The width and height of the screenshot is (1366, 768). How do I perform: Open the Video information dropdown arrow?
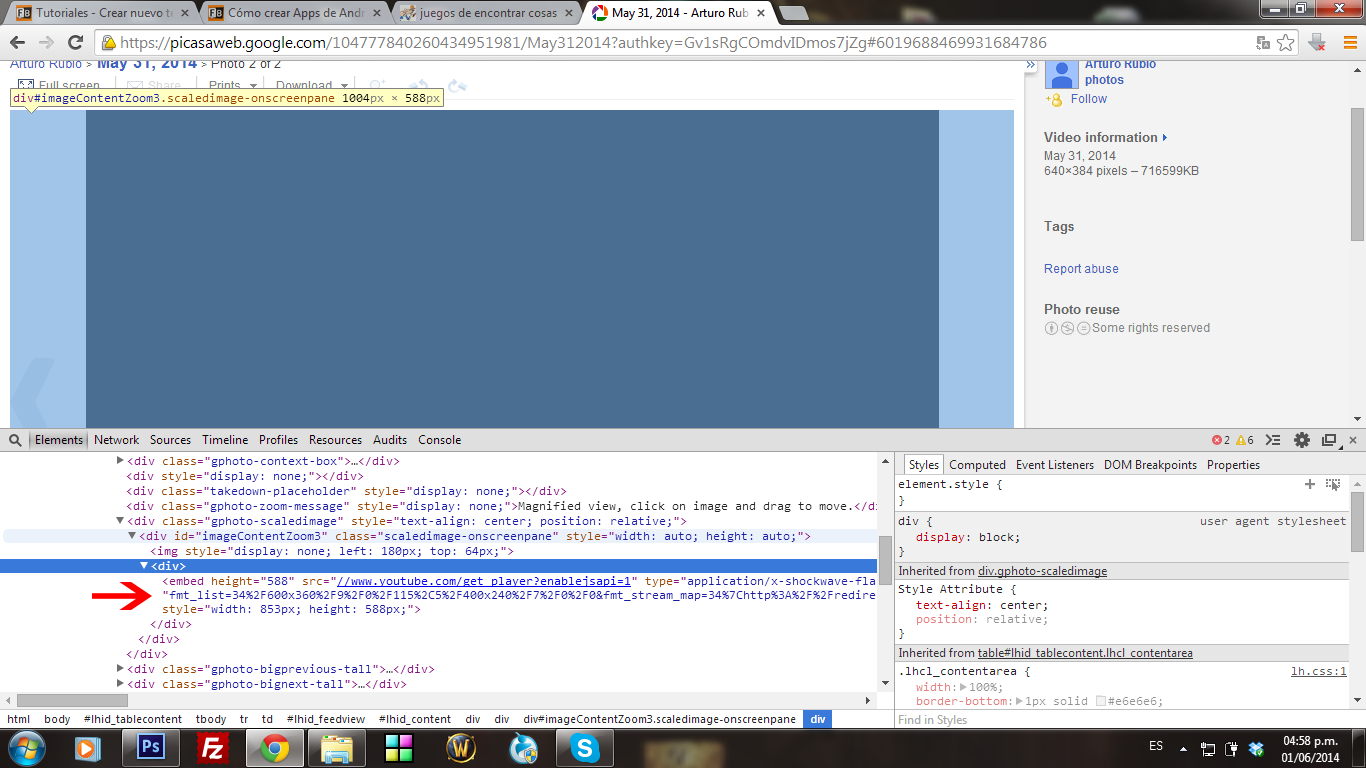[1165, 138]
